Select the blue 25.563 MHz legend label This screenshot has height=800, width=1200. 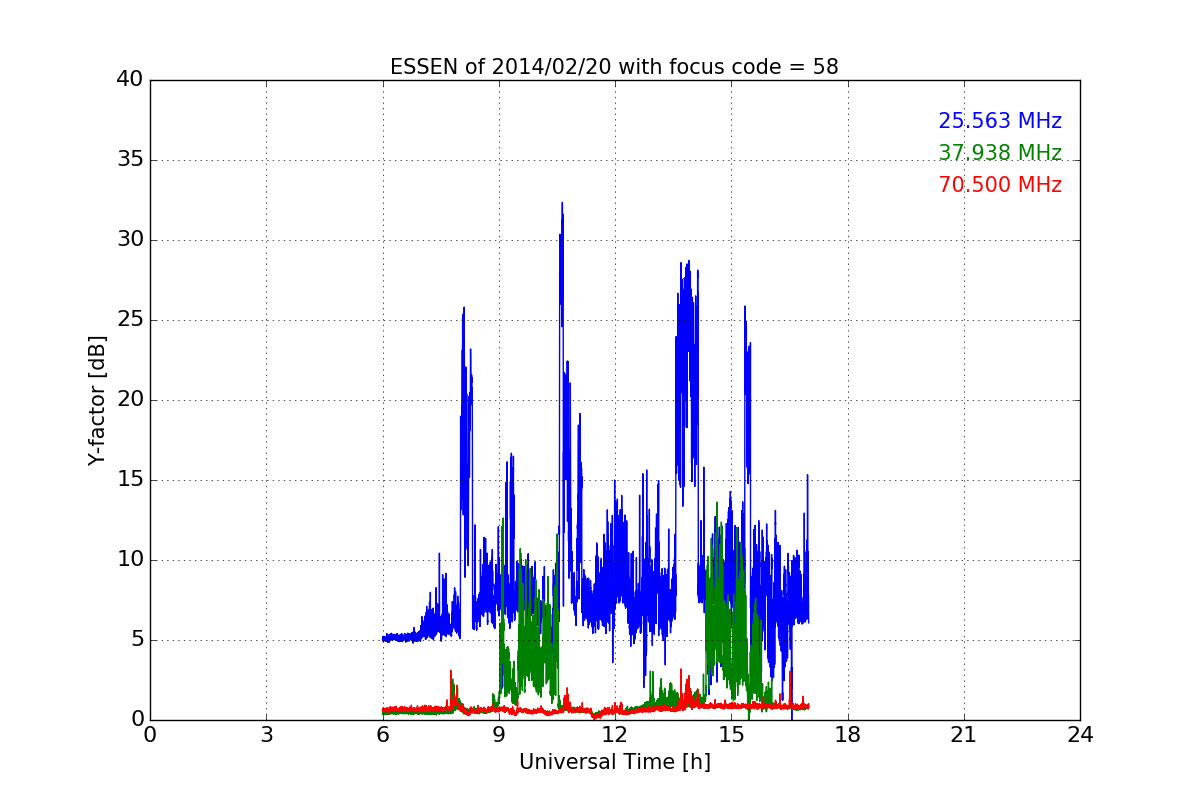[x=1000, y=121]
